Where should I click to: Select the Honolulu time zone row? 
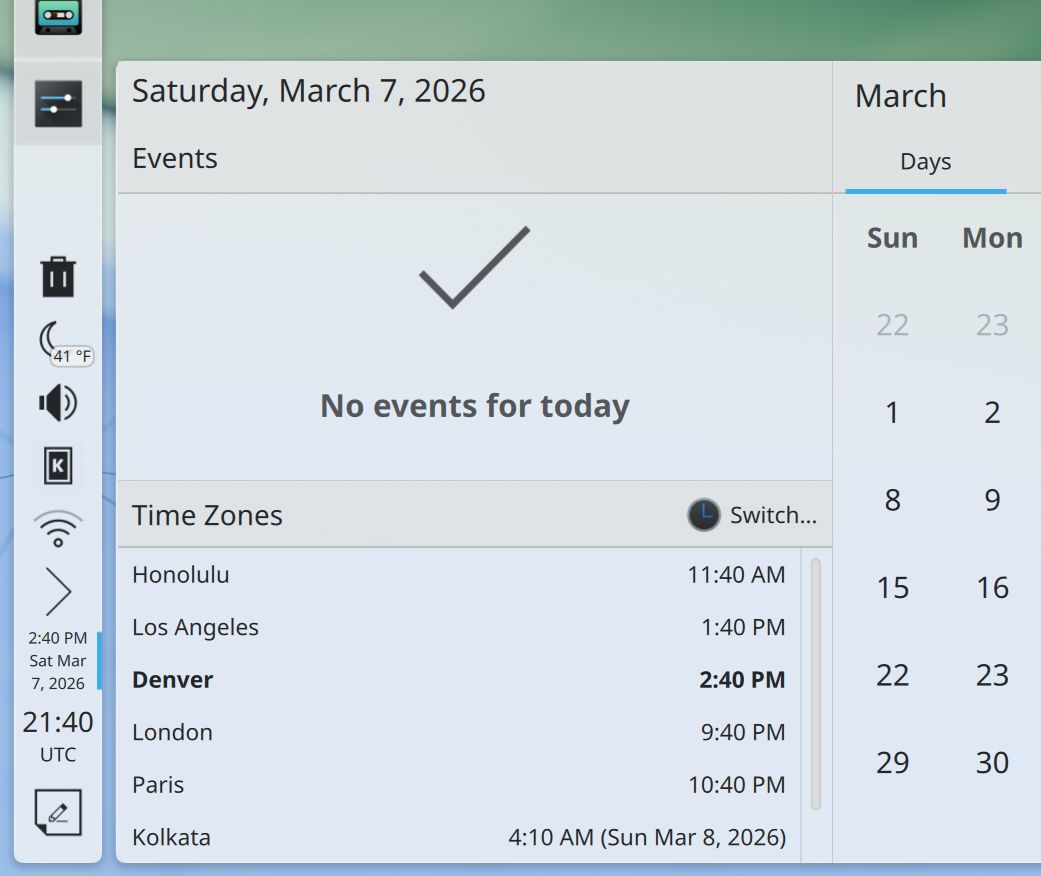pyautogui.click(x=458, y=575)
